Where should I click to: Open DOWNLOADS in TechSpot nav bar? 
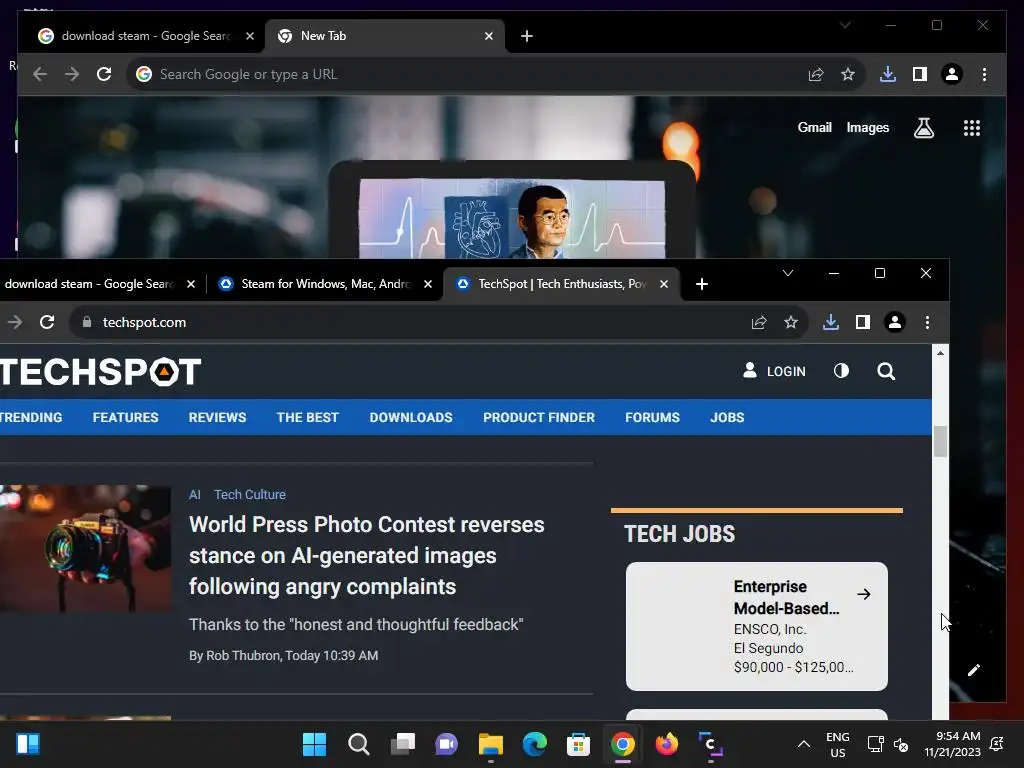click(411, 417)
